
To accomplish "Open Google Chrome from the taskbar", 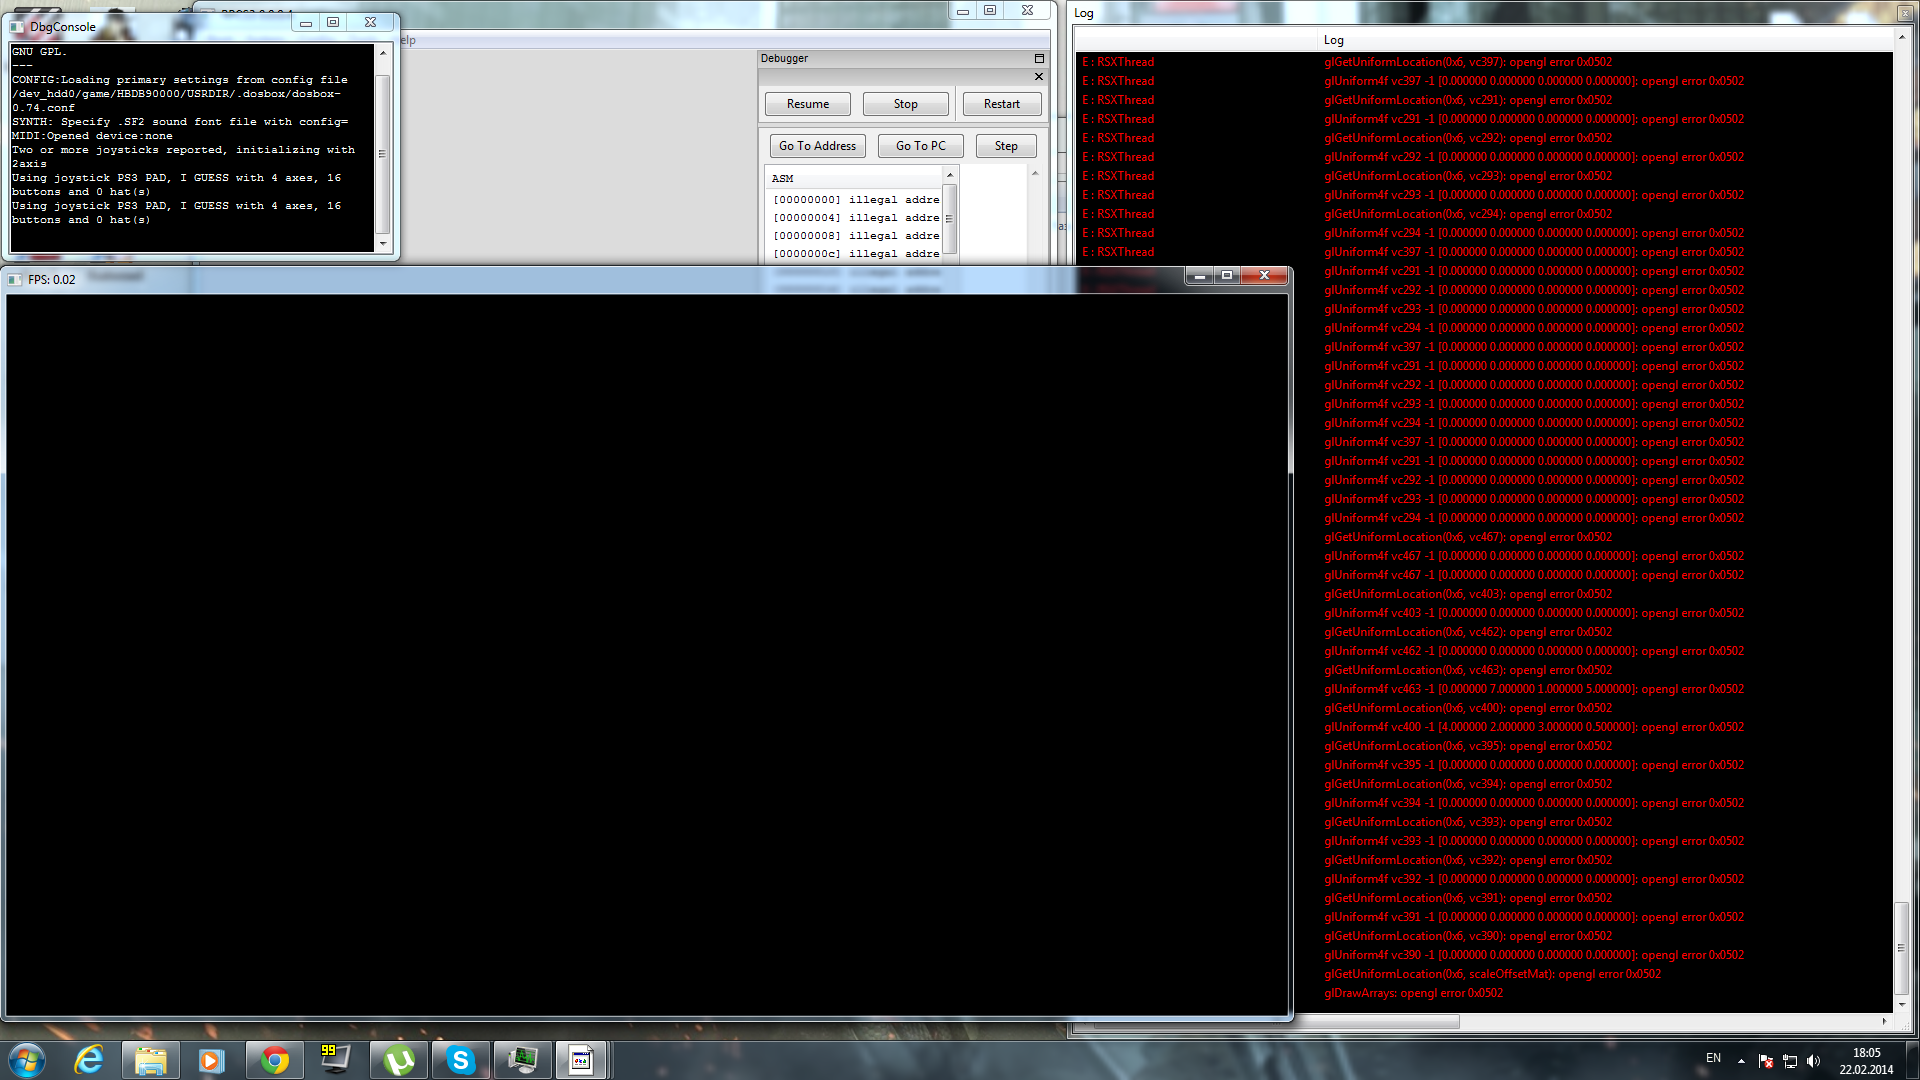I will [274, 1060].
